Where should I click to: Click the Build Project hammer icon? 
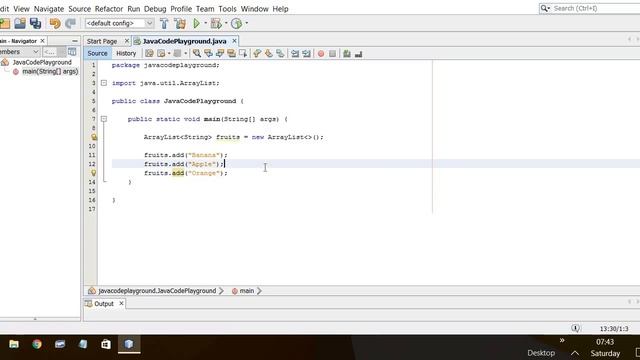click(x=164, y=23)
